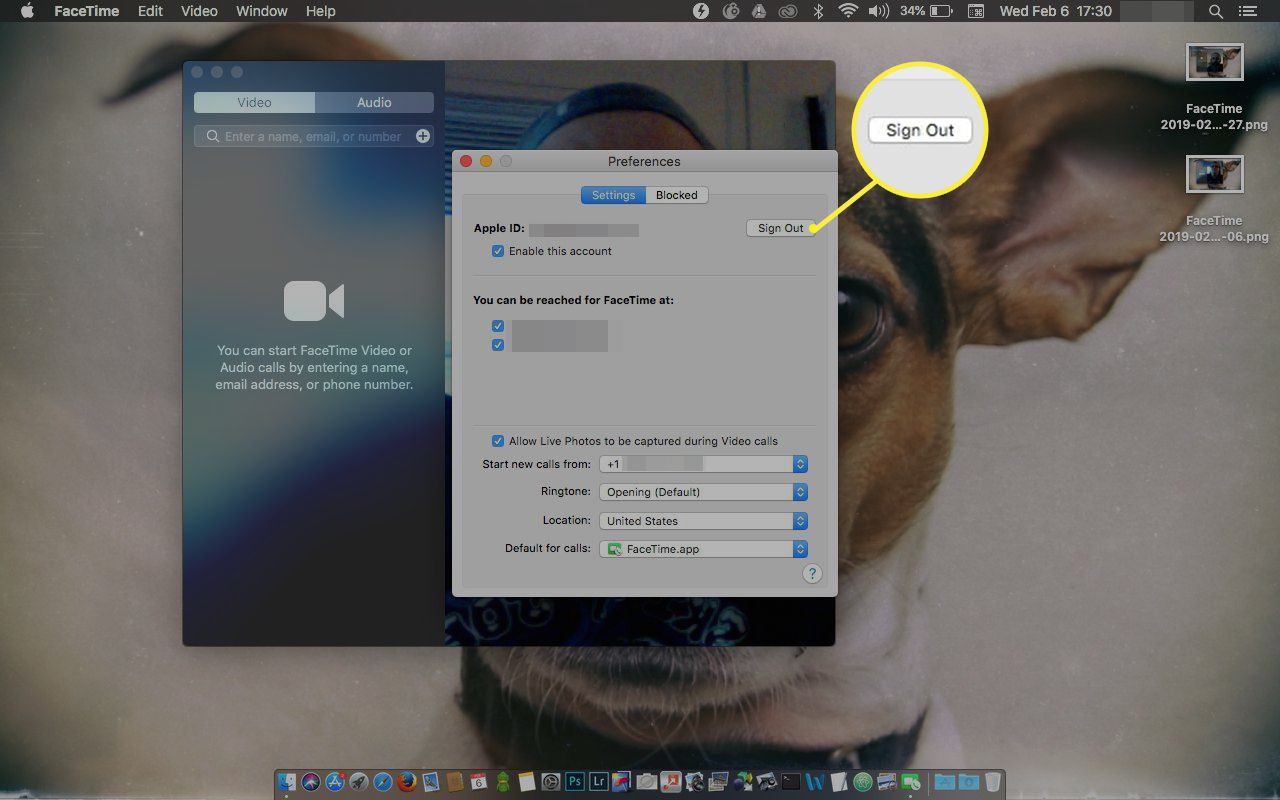Uncheck the first FaceTime reachable address
Image resolution: width=1280 pixels, height=800 pixels.
click(498, 326)
